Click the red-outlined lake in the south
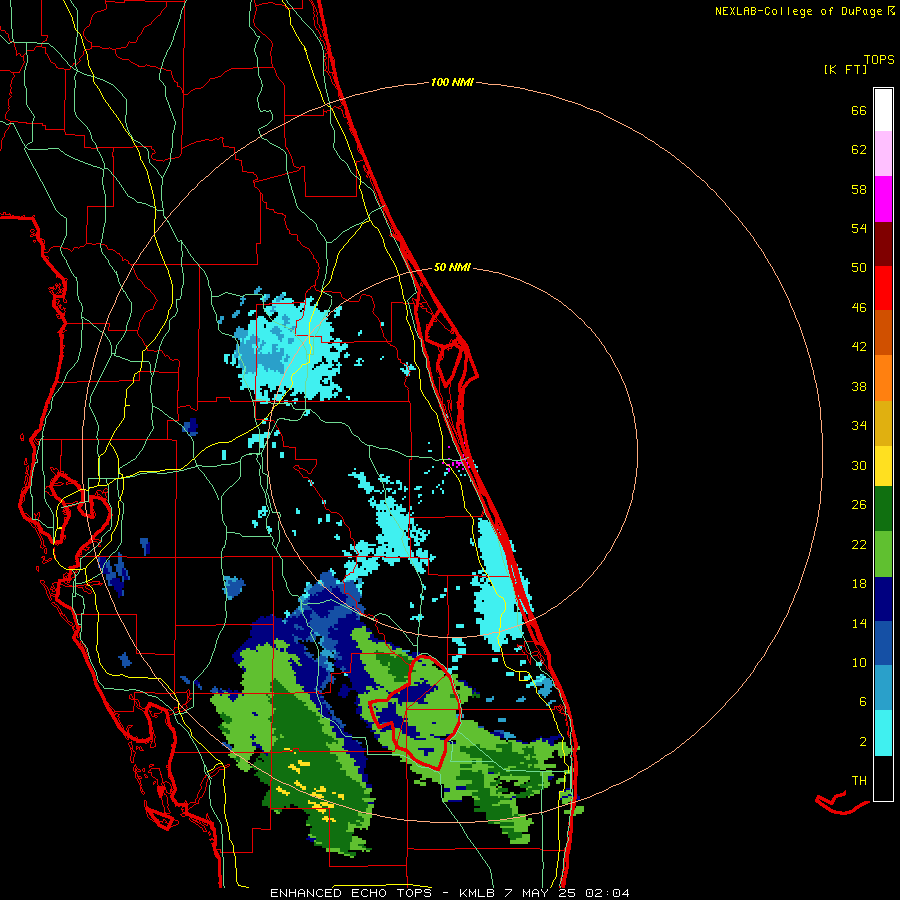The width and height of the screenshot is (900, 900). click(x=415, y=711)
